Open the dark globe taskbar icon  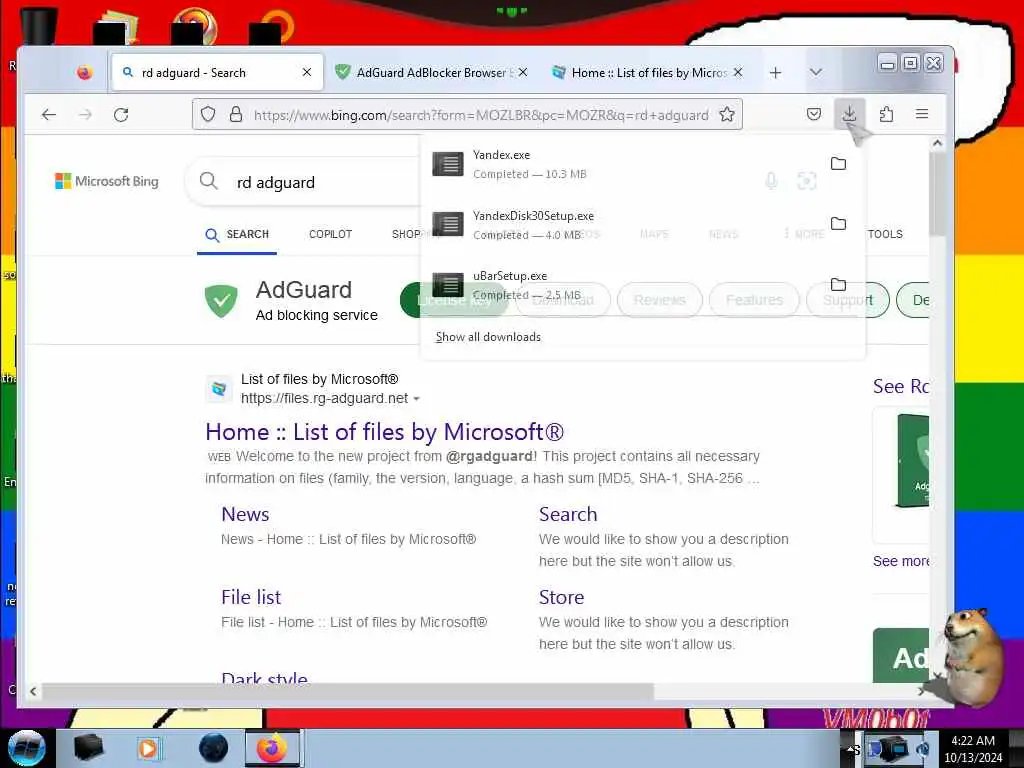pyautogui.click(x=213, y=748)
